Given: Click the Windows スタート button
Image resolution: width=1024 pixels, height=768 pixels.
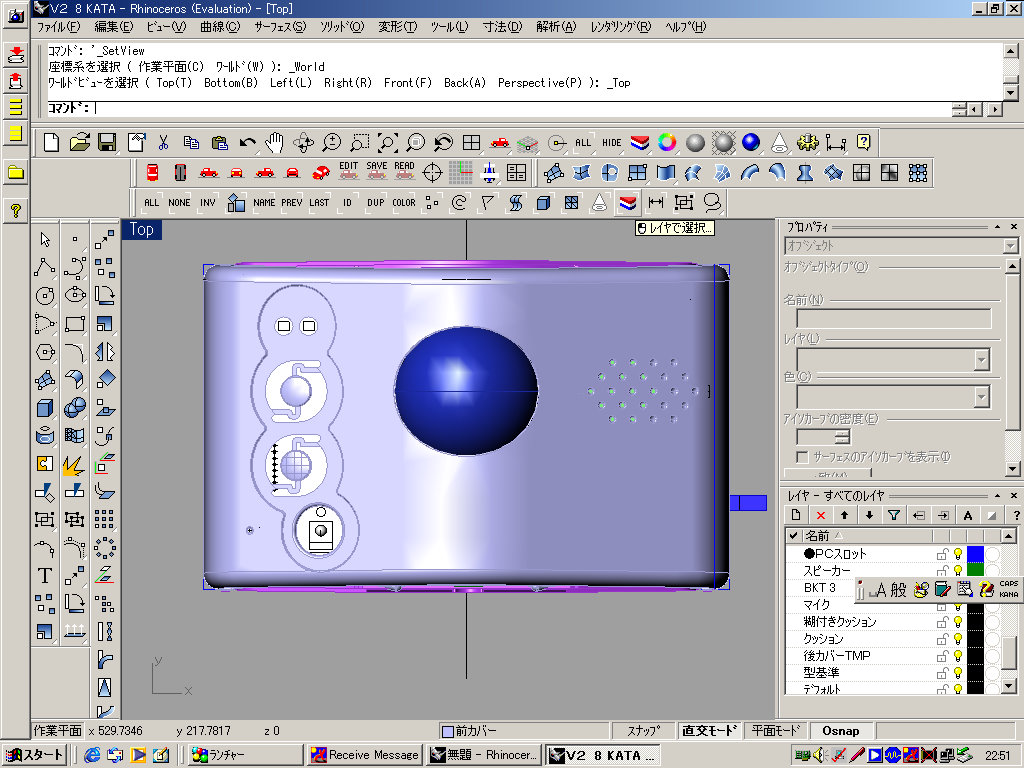Looking at the screenshot, I should click(x=35, y=755).
